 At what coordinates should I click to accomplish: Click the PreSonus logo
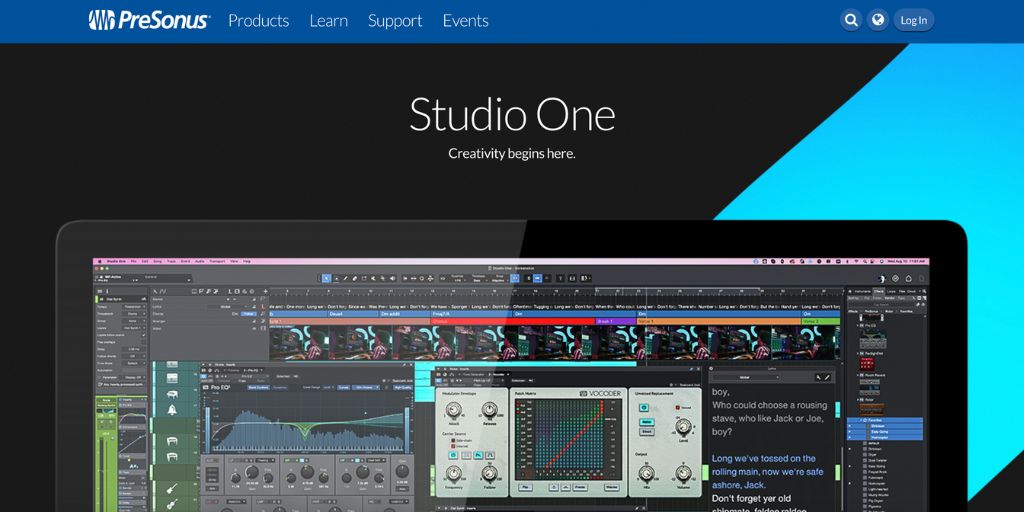point(149,20)
